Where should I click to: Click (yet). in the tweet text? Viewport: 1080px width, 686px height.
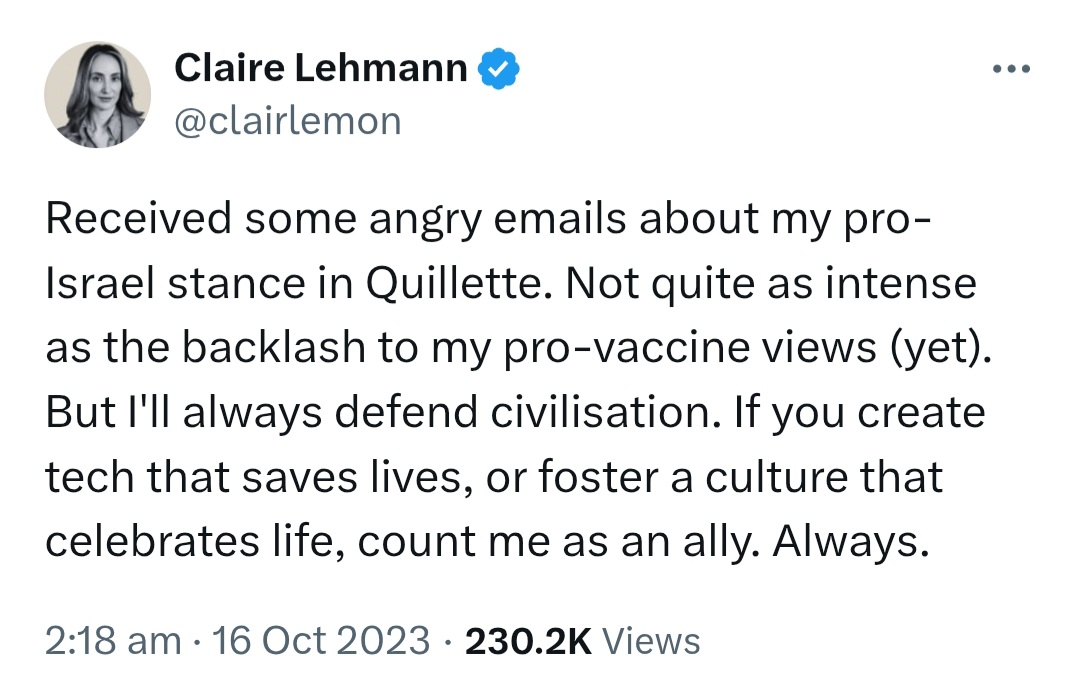click(941, 347)
